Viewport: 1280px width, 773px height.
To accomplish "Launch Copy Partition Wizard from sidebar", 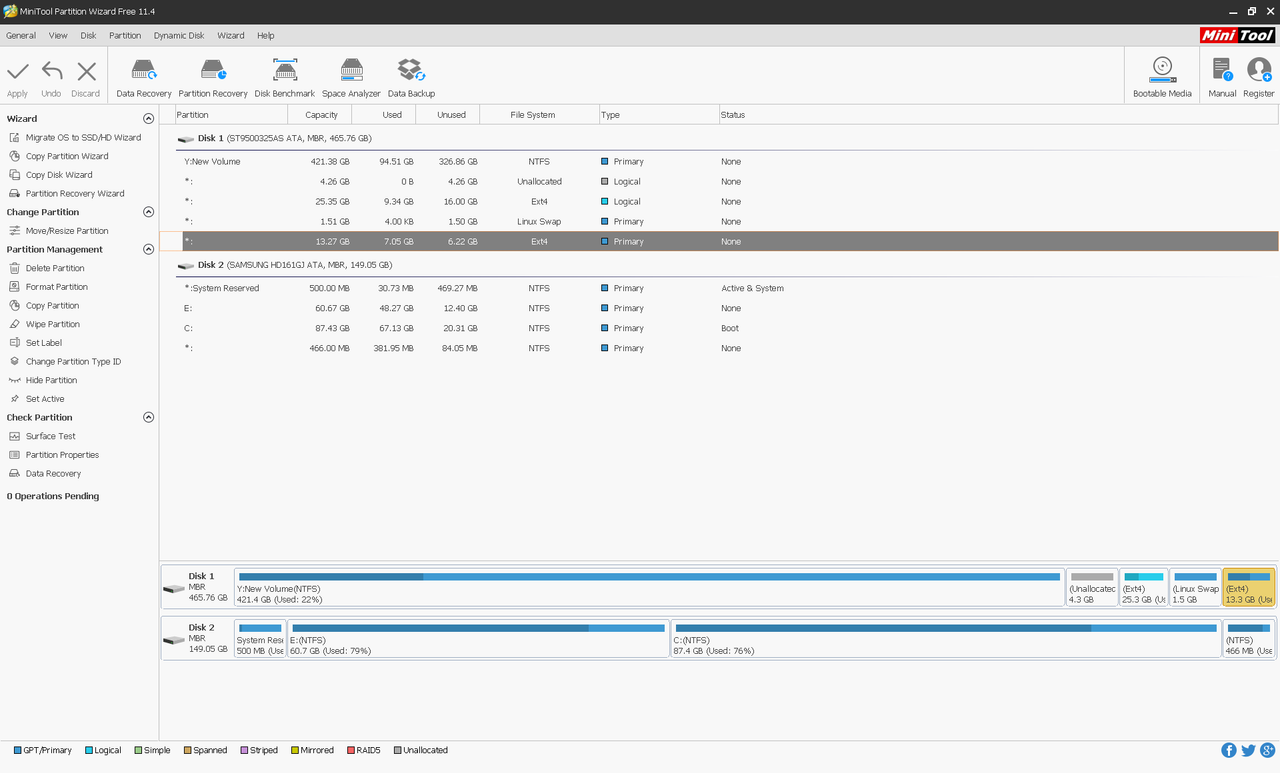I will [59, 156].
